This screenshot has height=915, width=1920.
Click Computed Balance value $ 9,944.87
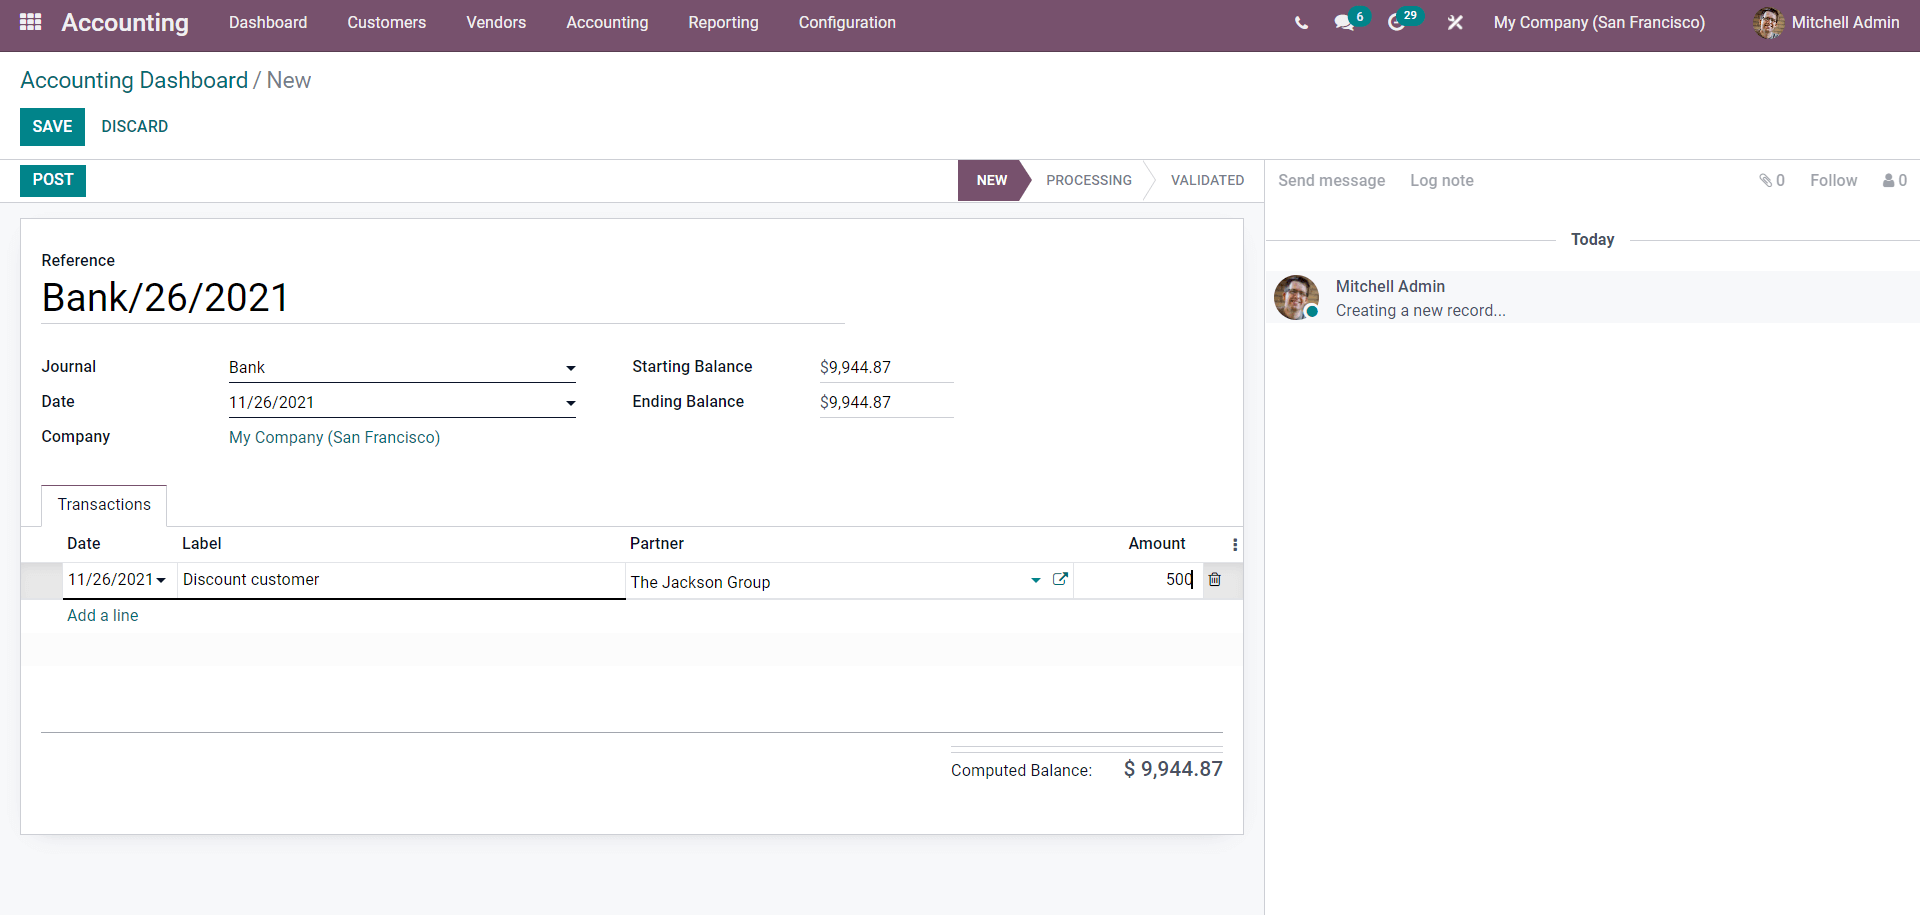coord(1173,769)
